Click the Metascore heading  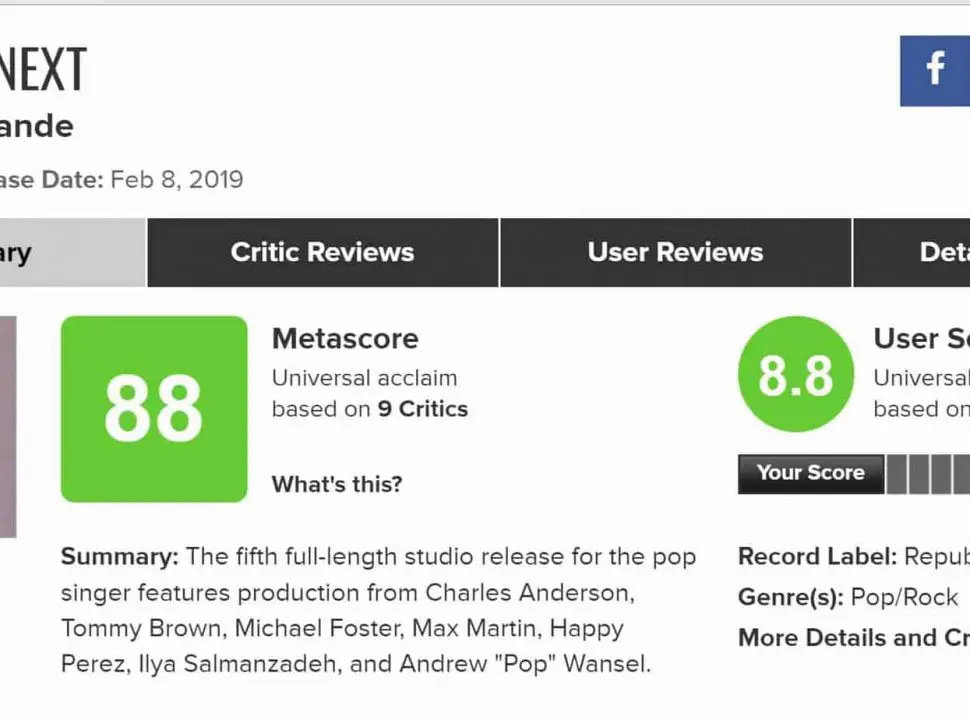[345, 338]
